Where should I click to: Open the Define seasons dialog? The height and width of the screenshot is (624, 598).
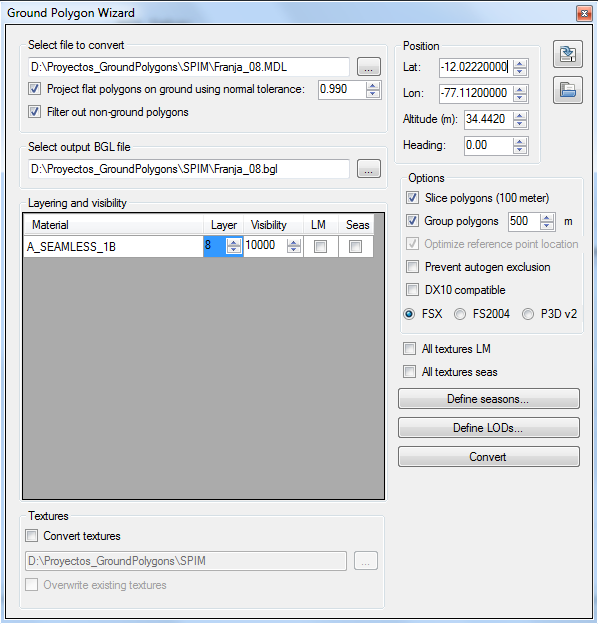tap(489, 399)
